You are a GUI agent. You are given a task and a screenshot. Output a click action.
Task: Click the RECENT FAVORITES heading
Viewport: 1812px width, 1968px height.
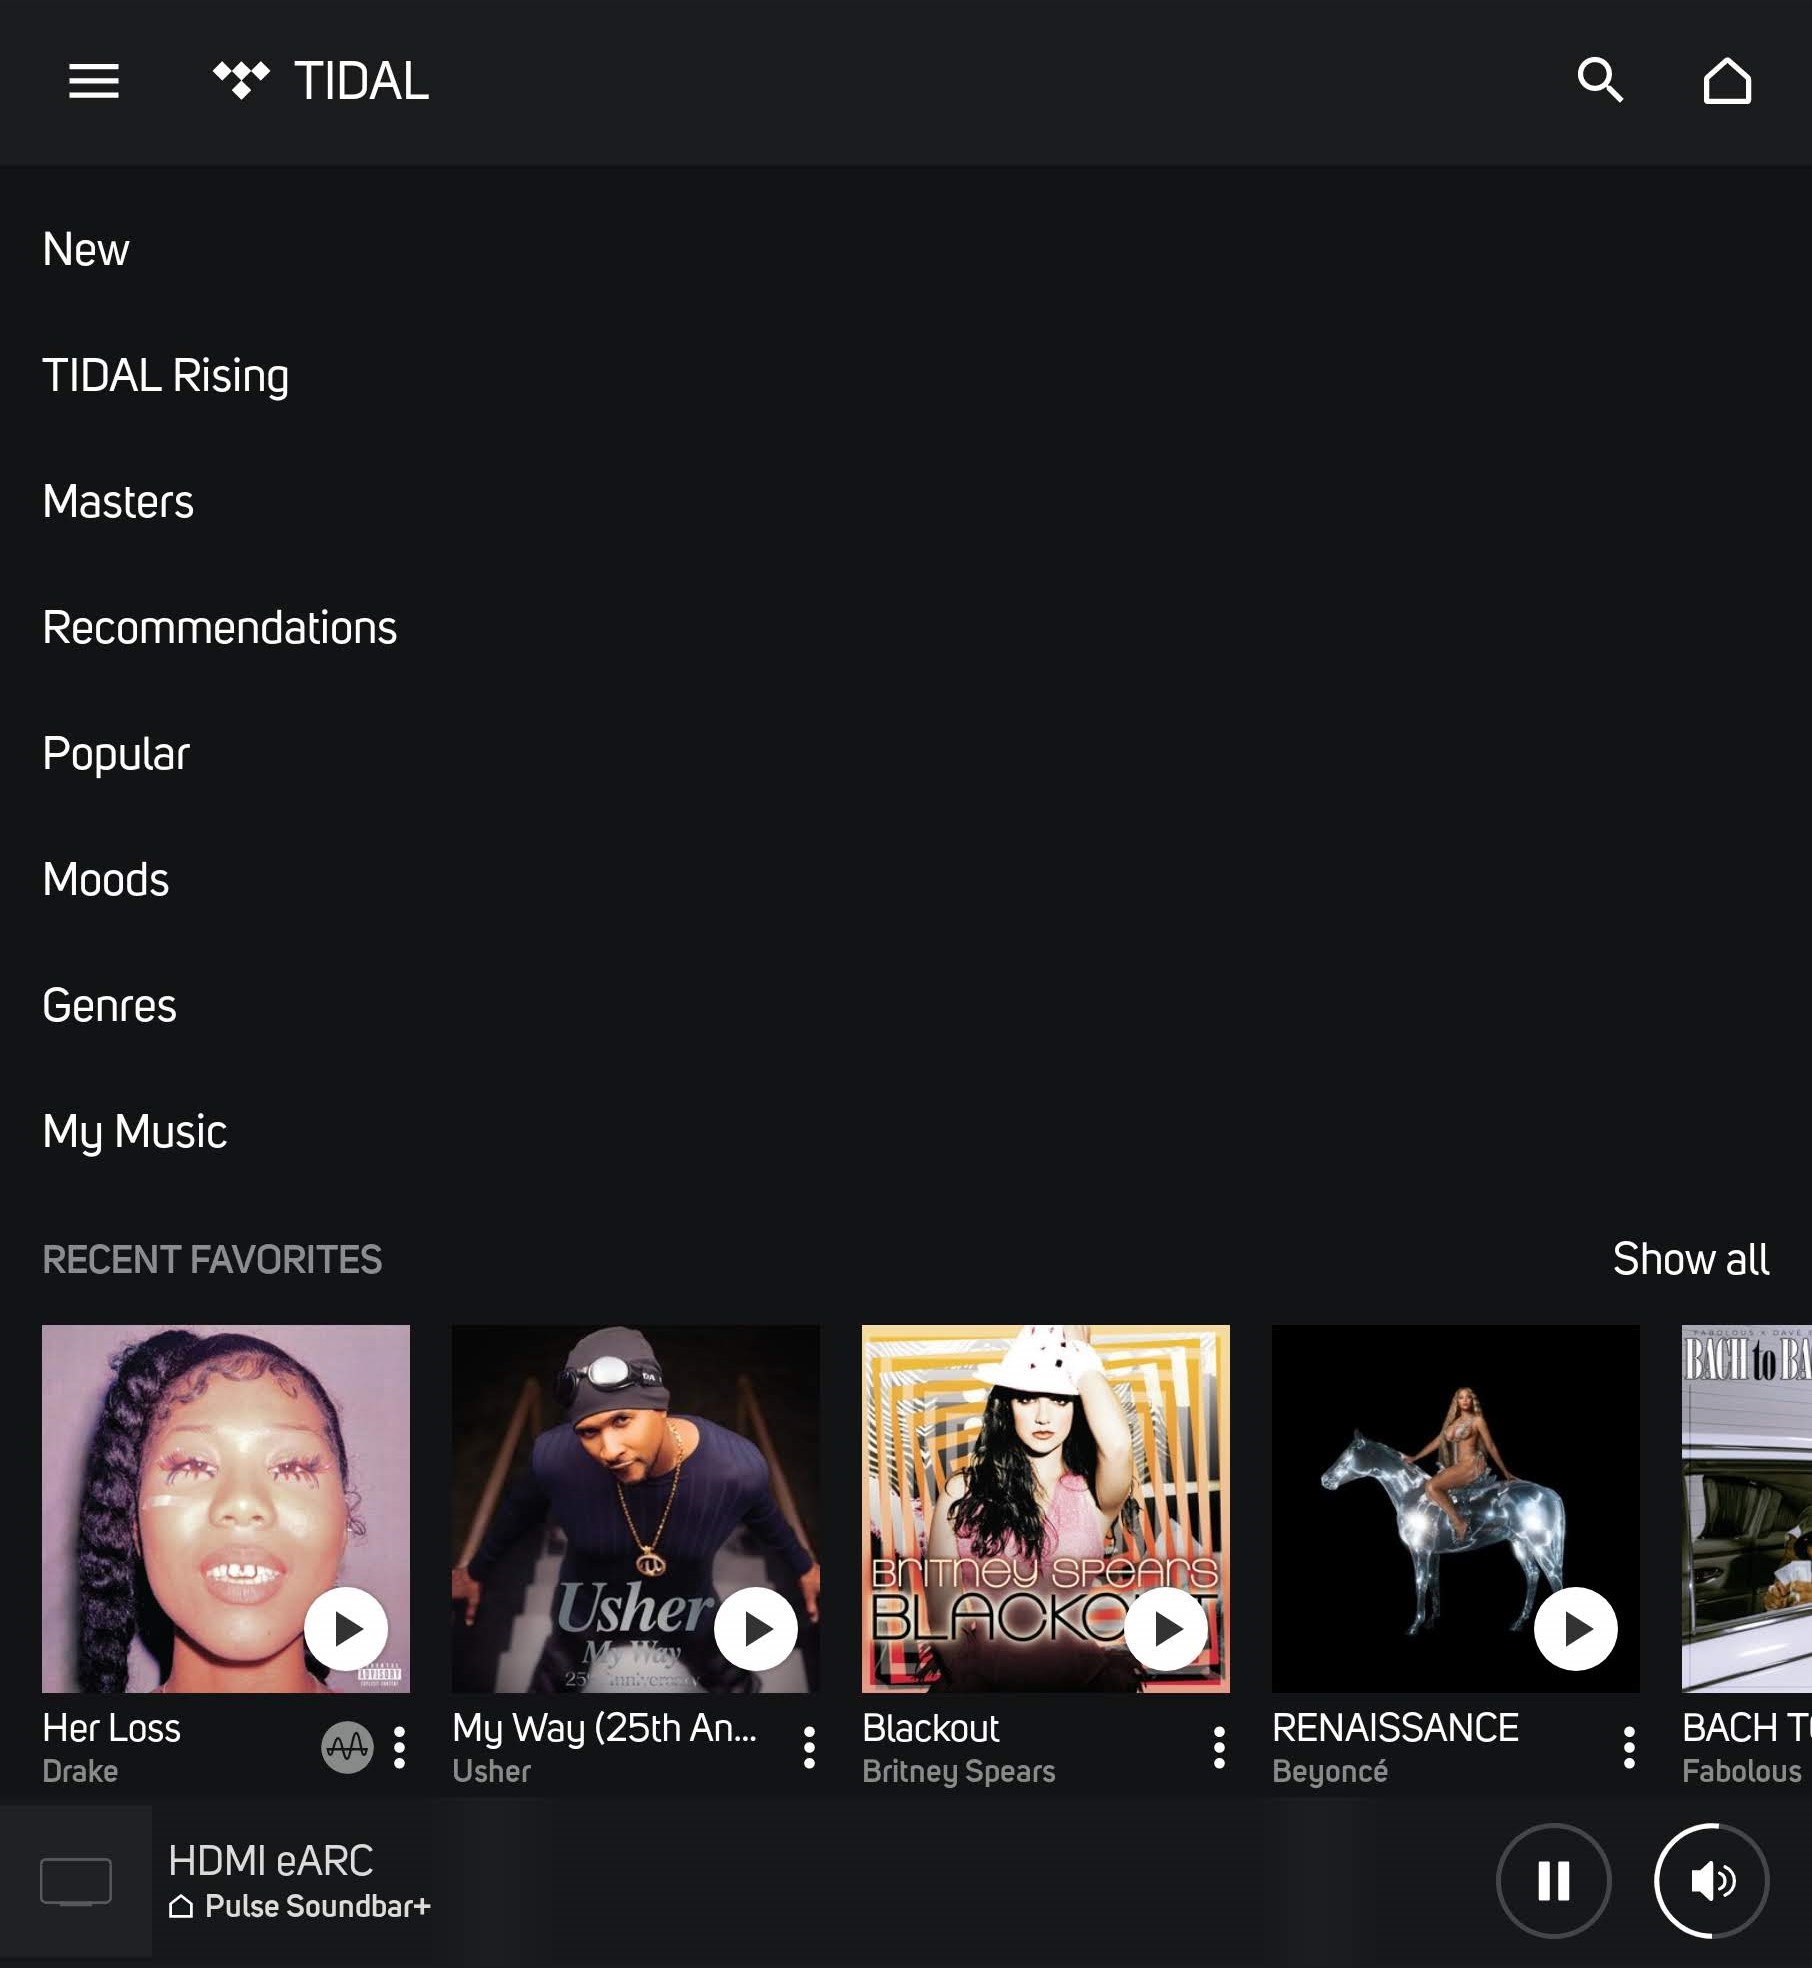(x=212, y=1260)
